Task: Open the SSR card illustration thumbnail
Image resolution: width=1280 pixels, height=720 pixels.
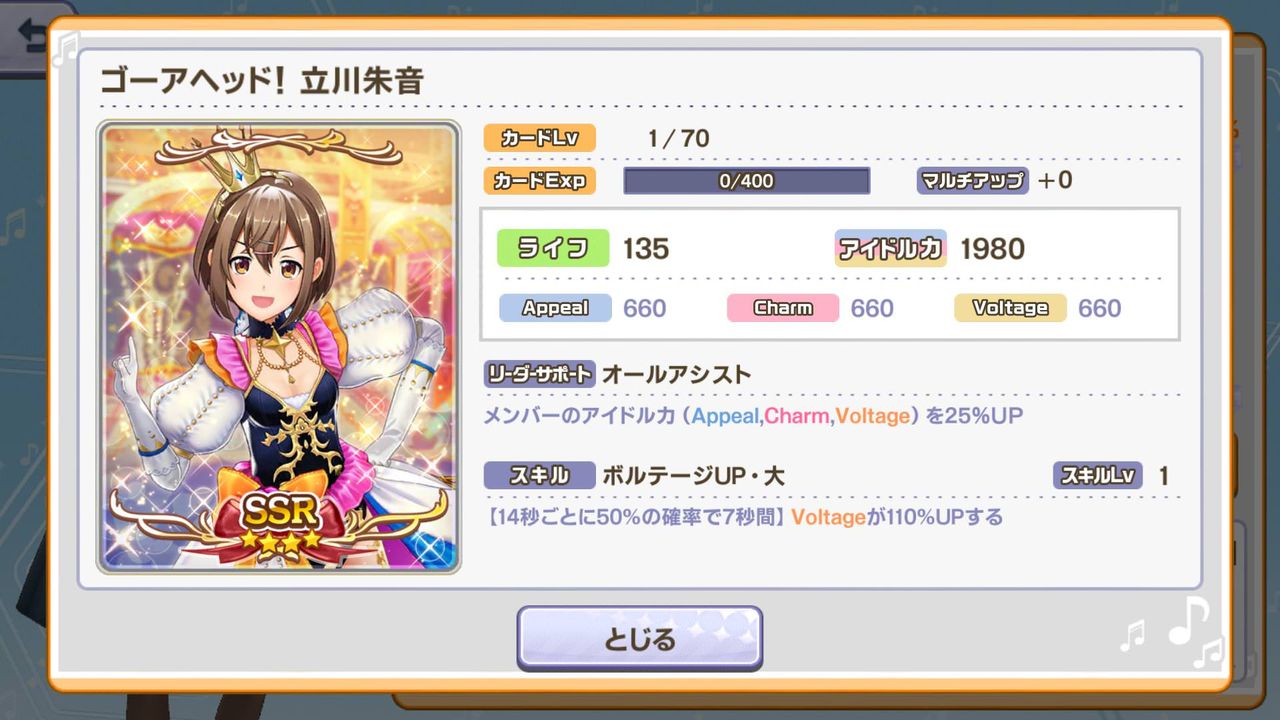Action: 279,347
